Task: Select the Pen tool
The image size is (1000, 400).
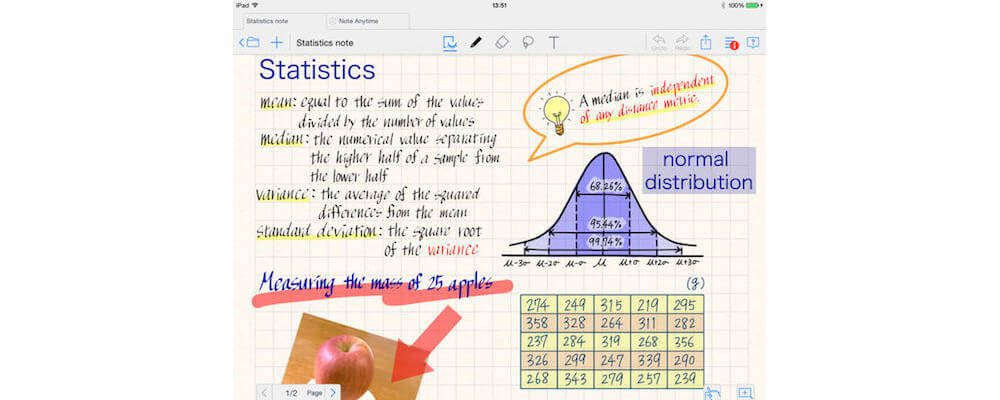Action: click(476, 43)
